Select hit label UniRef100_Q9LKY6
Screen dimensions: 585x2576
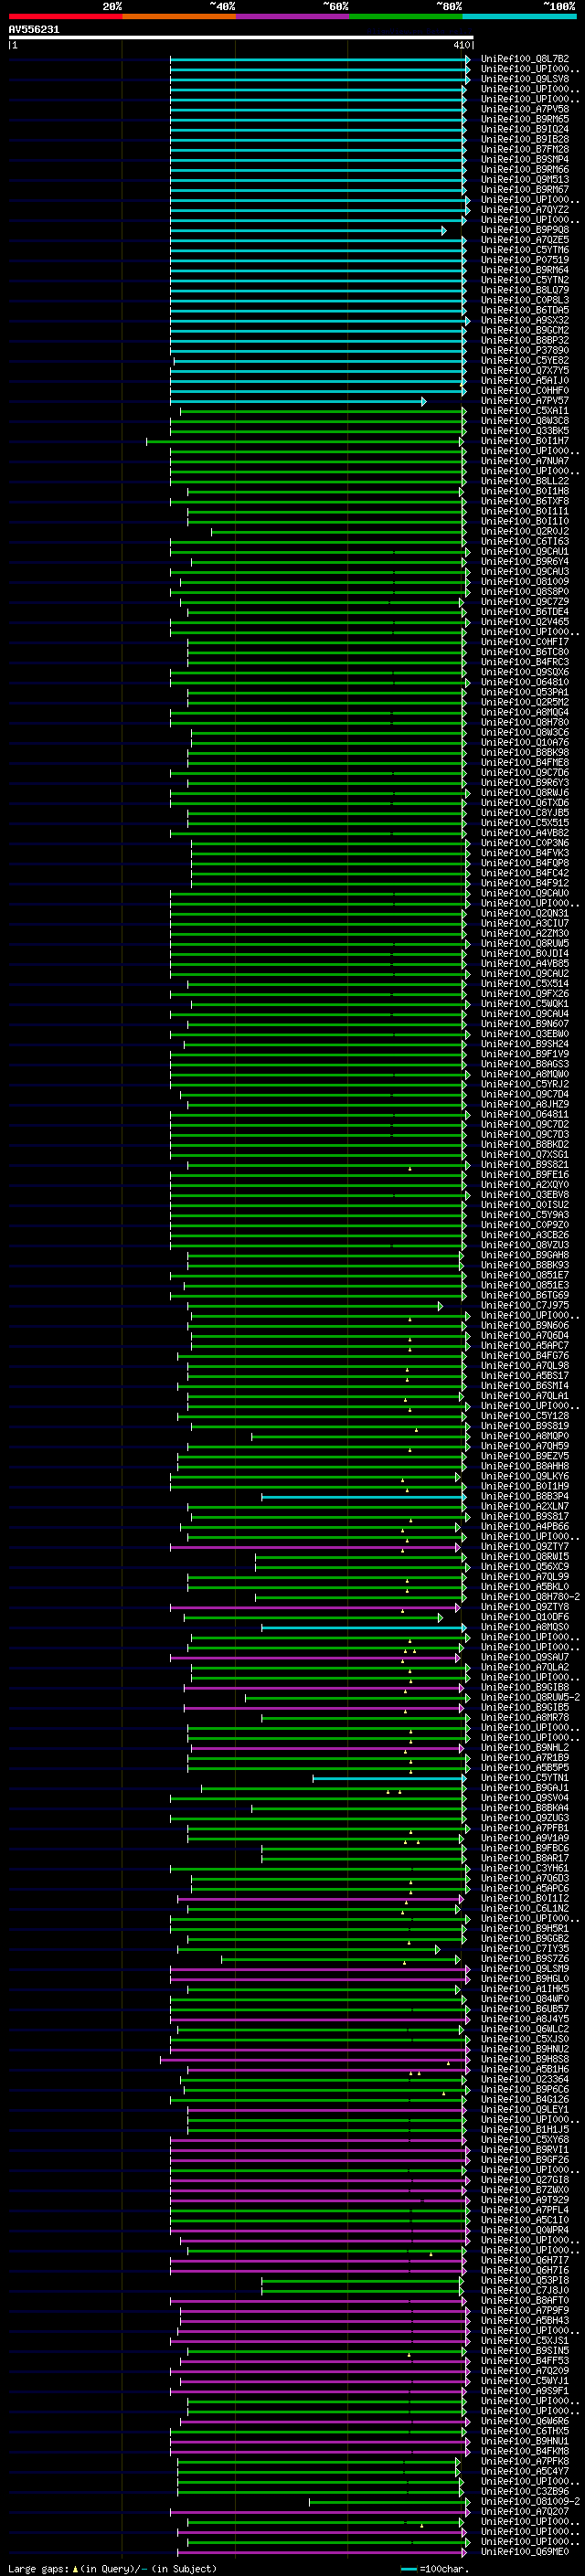pyautogui.click(x=524, y=1477)
